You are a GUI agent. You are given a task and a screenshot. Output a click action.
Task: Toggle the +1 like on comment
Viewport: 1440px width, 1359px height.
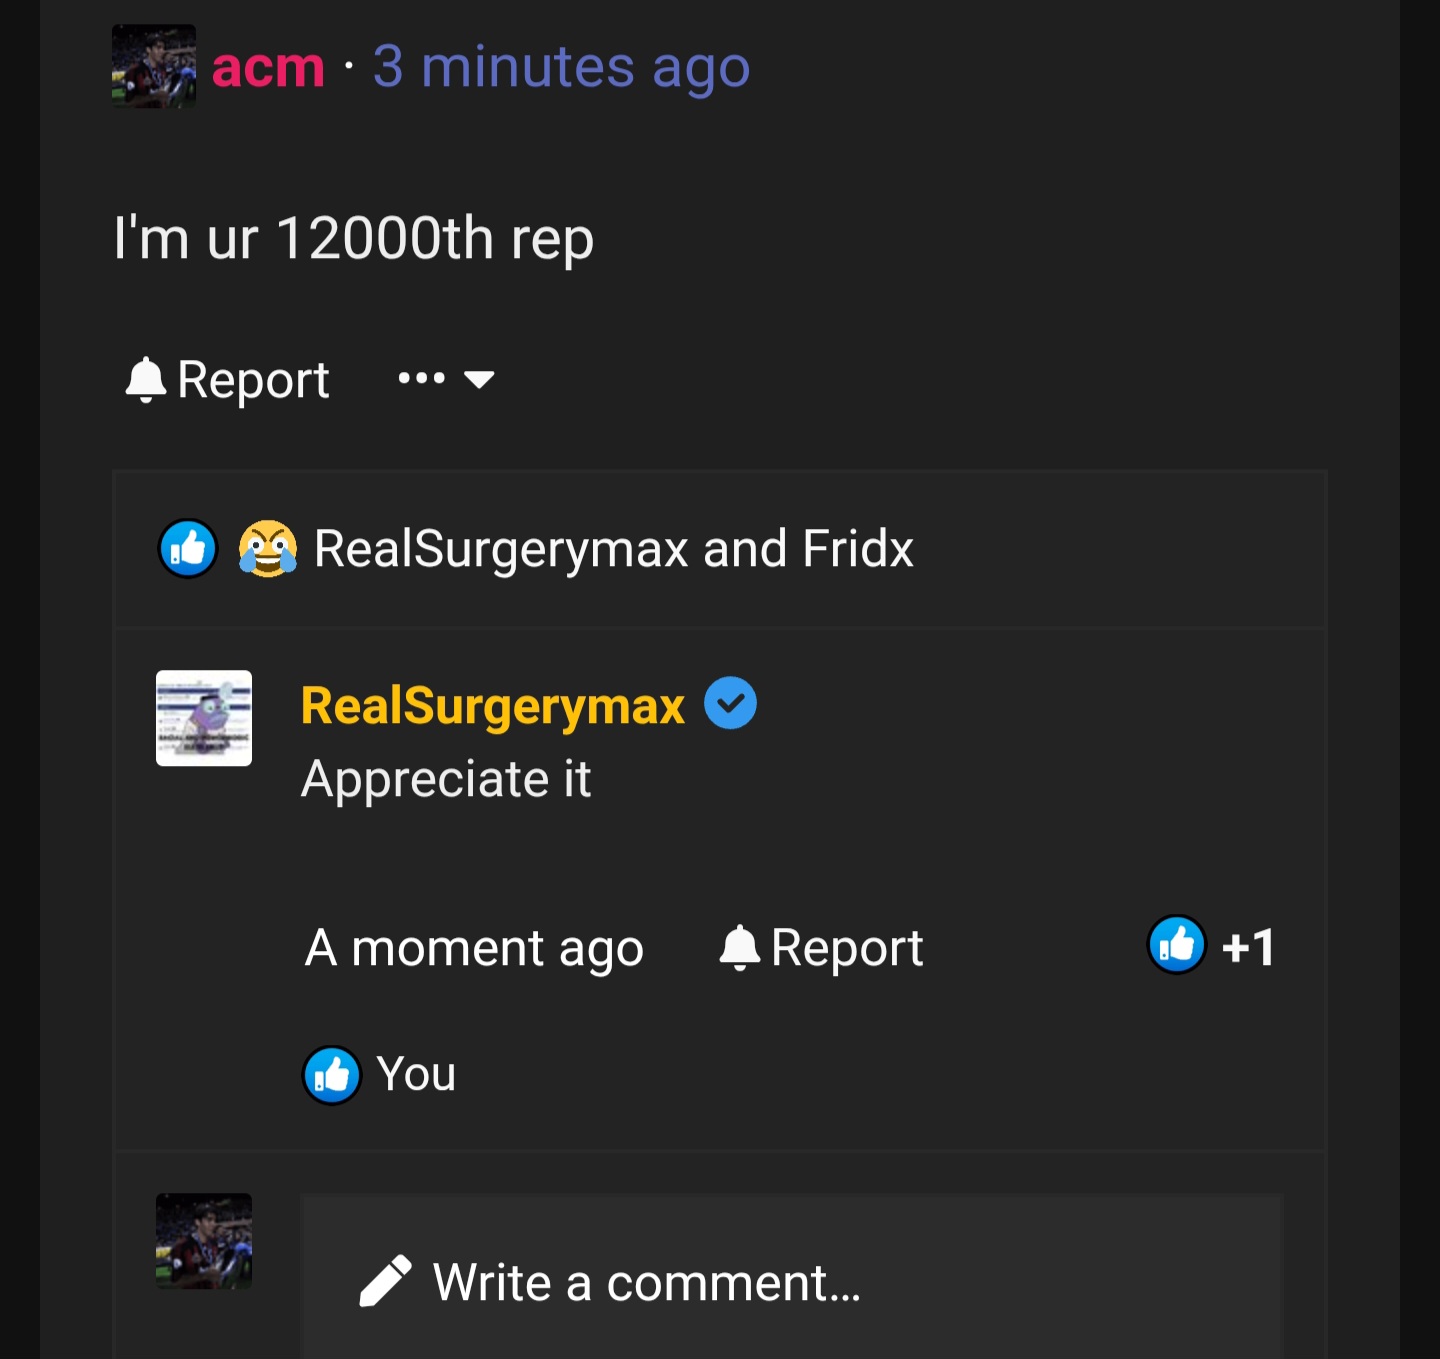(1210, 945)
